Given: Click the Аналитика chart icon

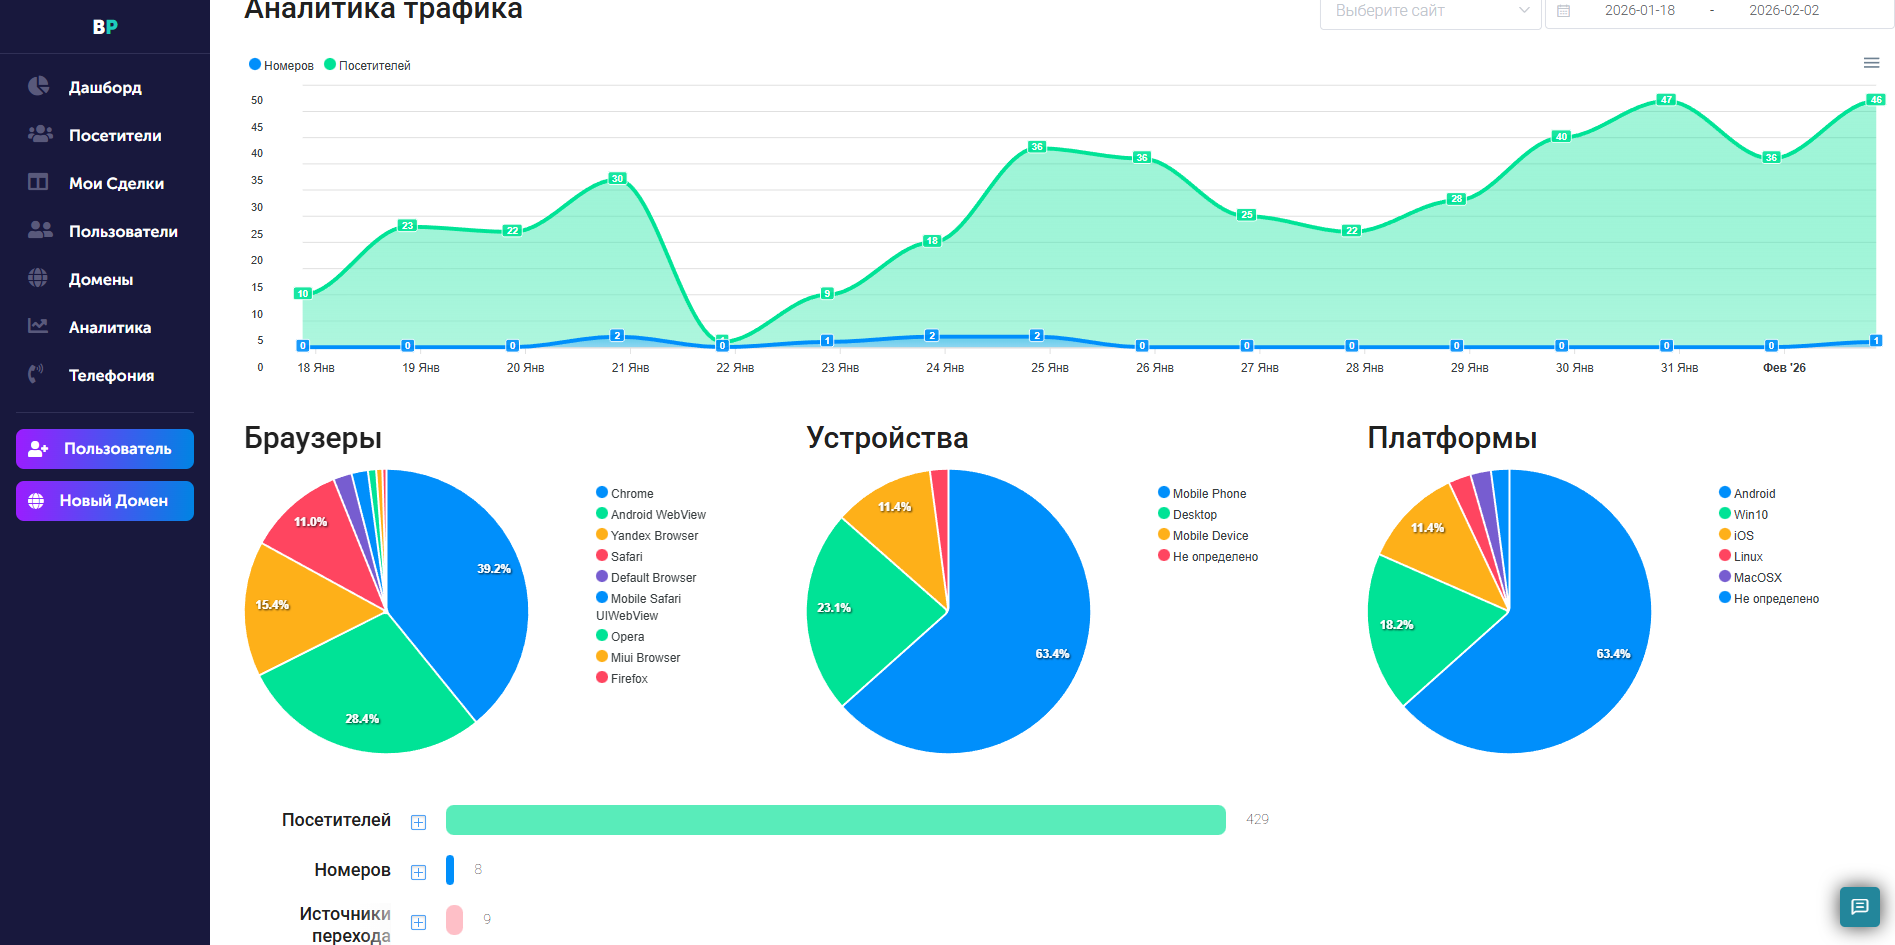Looking at the screenshot, I should pyautogui.click(x=38, y=326).
